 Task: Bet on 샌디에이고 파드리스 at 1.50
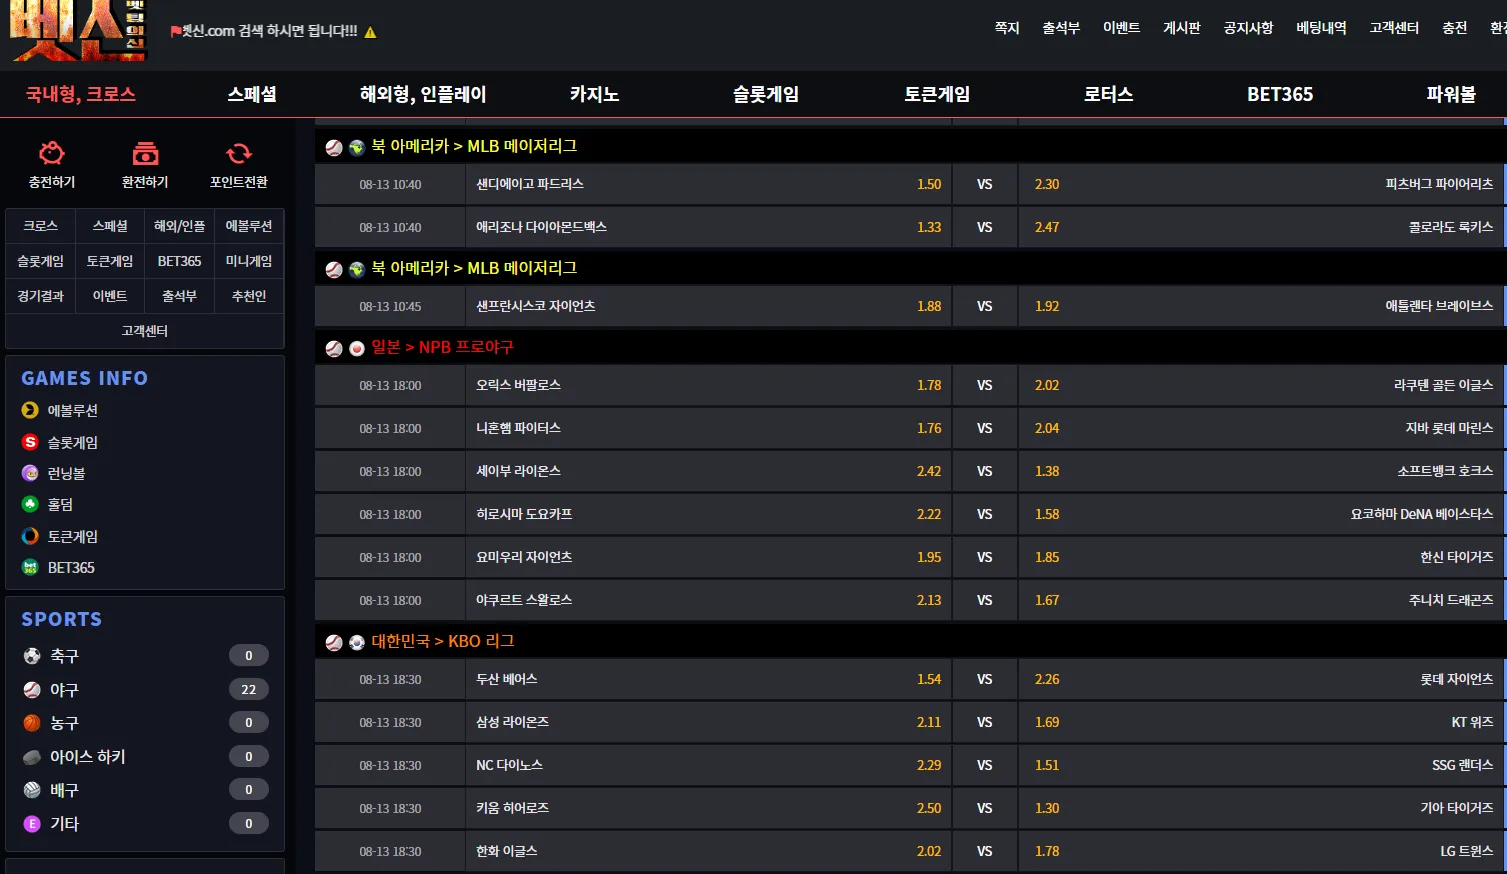point(709,185)
